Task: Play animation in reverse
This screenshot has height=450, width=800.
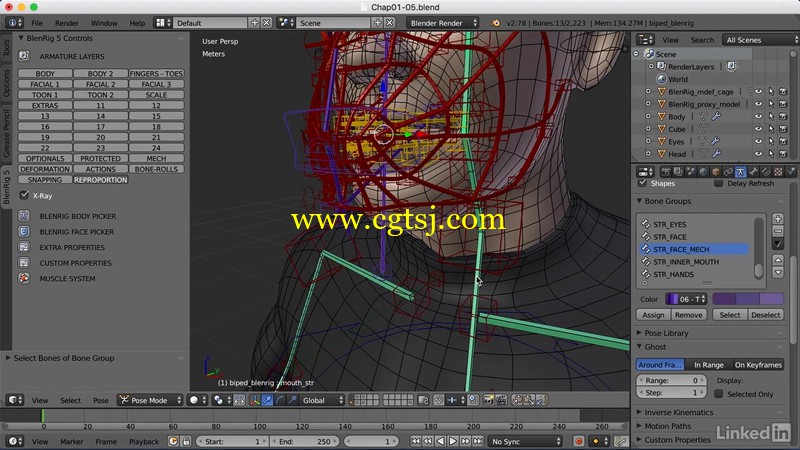Action: (x=440, y=441)
